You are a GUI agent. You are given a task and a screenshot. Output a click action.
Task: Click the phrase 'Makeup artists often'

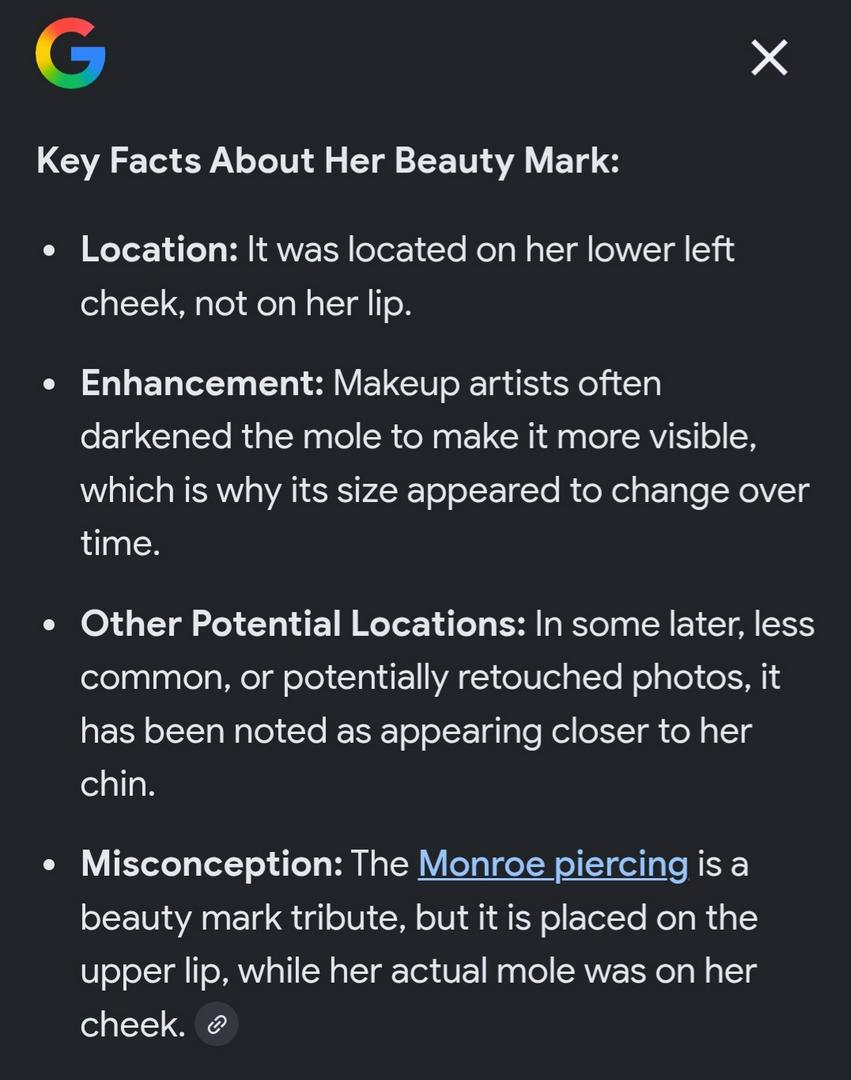click(497, 383)
